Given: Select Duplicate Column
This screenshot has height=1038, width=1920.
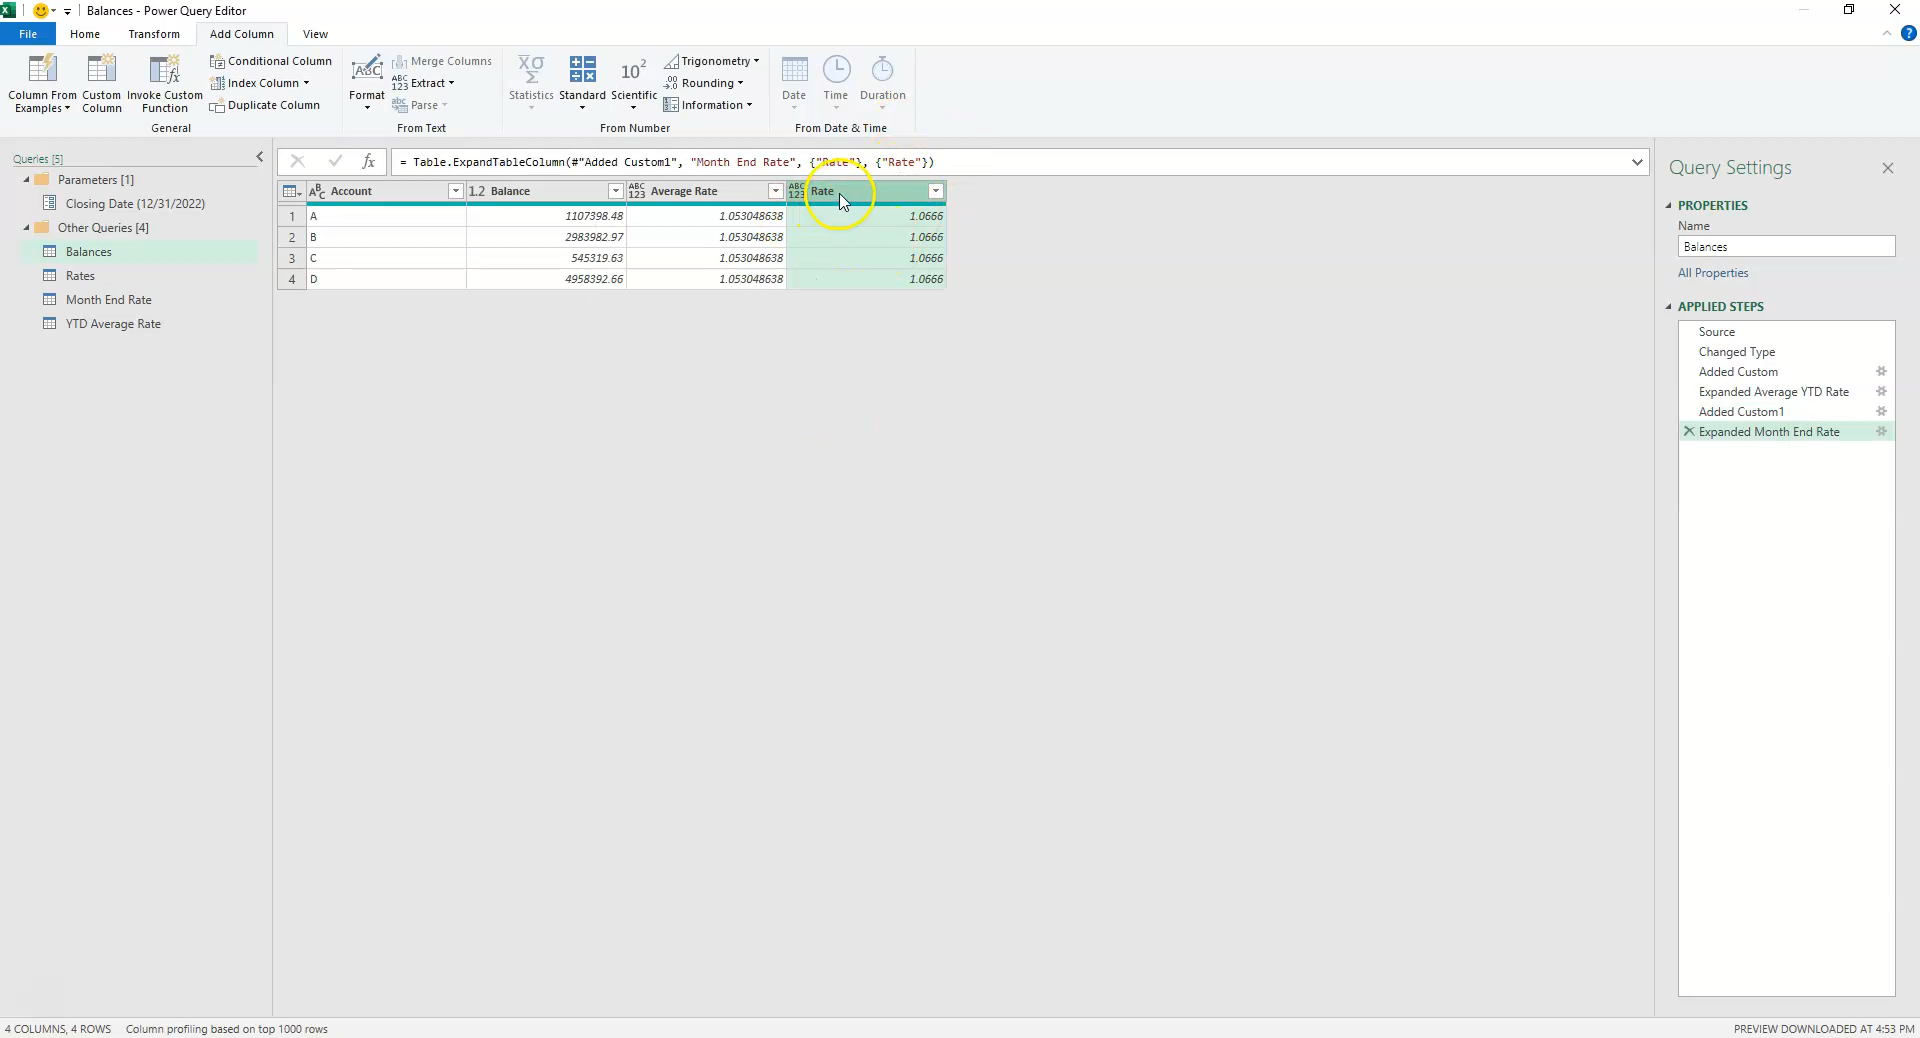Looking at the screenshot, I should click(265, 105).
